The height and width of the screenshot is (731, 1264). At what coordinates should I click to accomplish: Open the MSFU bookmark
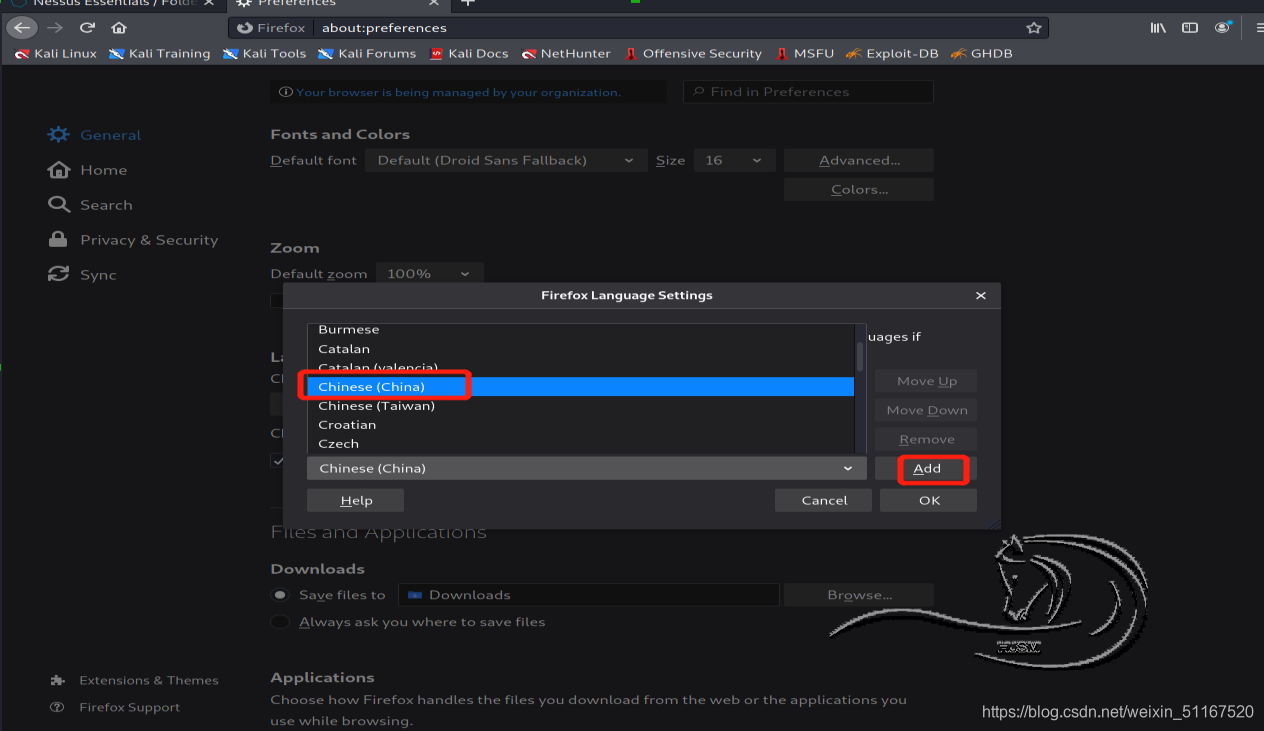pyautogui.click(x=804, y=53)
